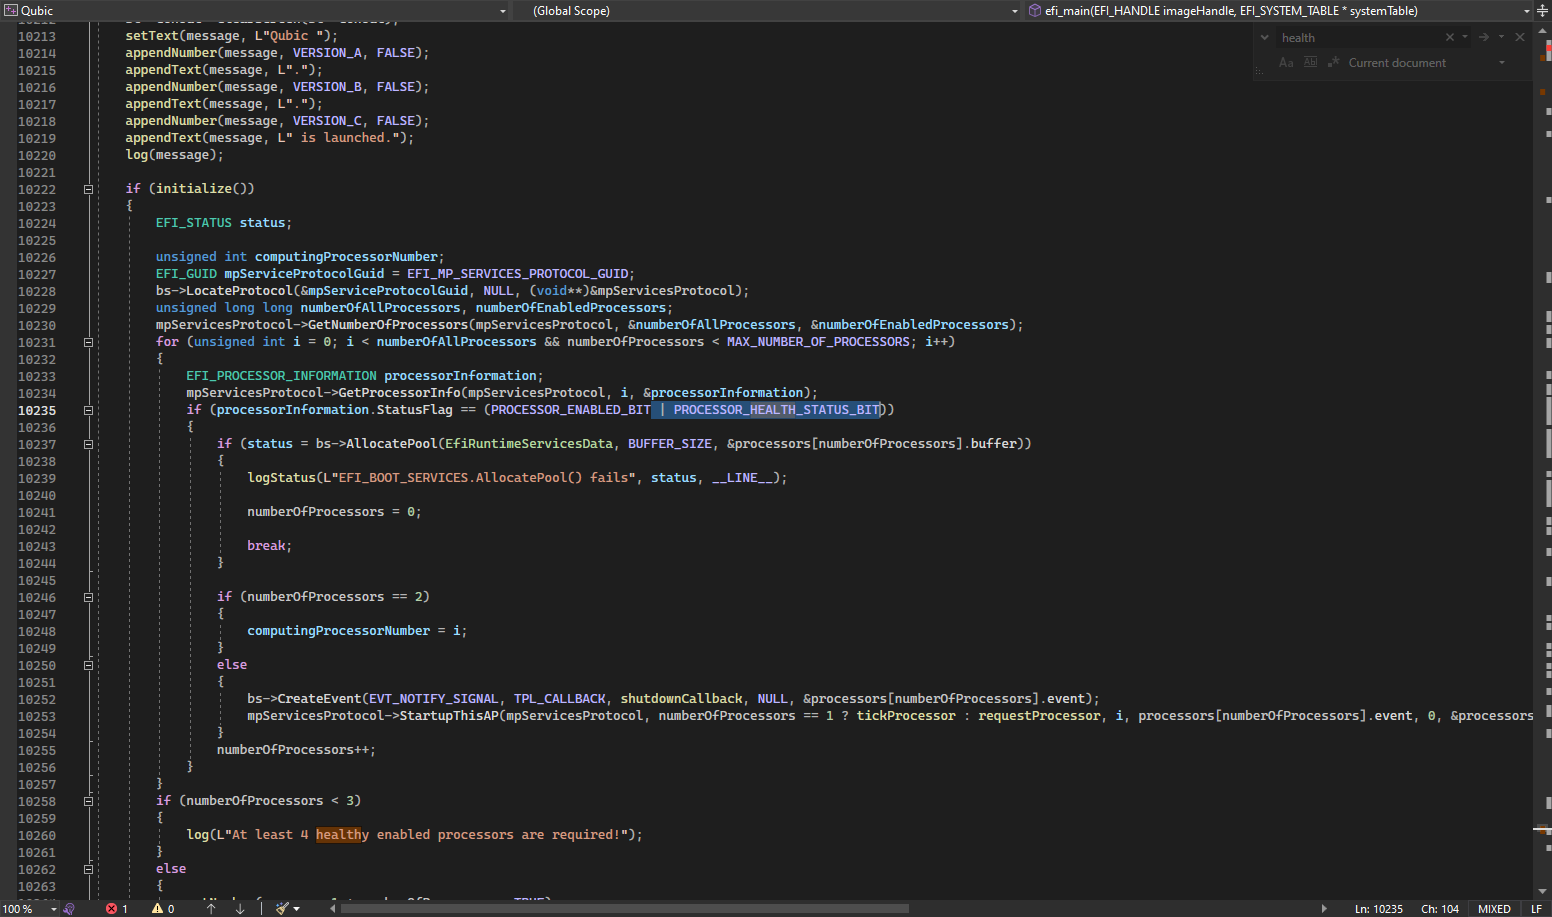
Task: Click the code cleanup broom icon
Action: click(x=283, y=909)
